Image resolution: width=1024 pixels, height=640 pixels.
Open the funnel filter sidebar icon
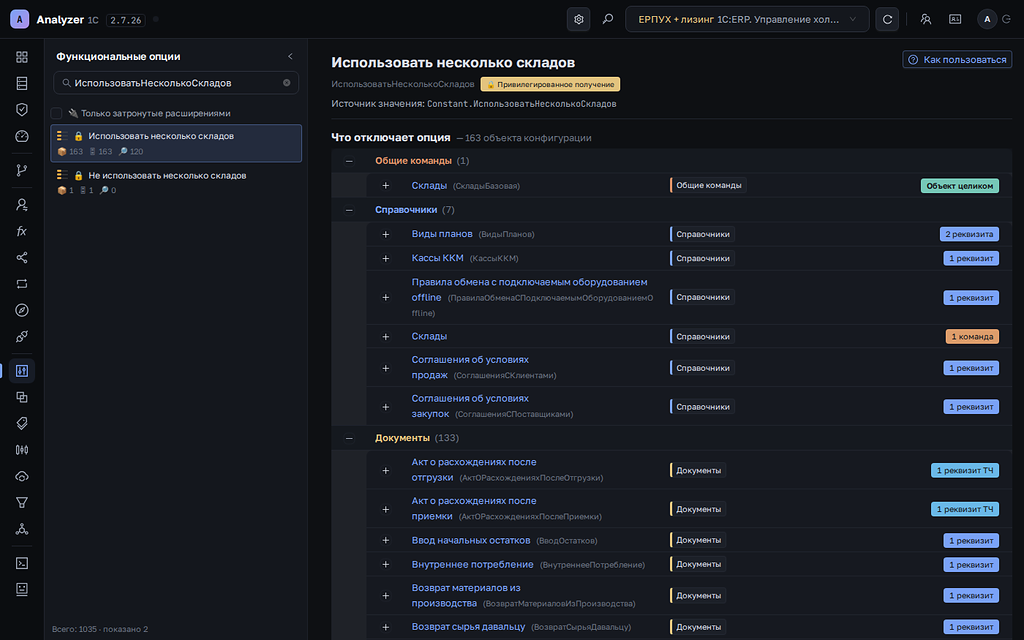pos(22,502)
